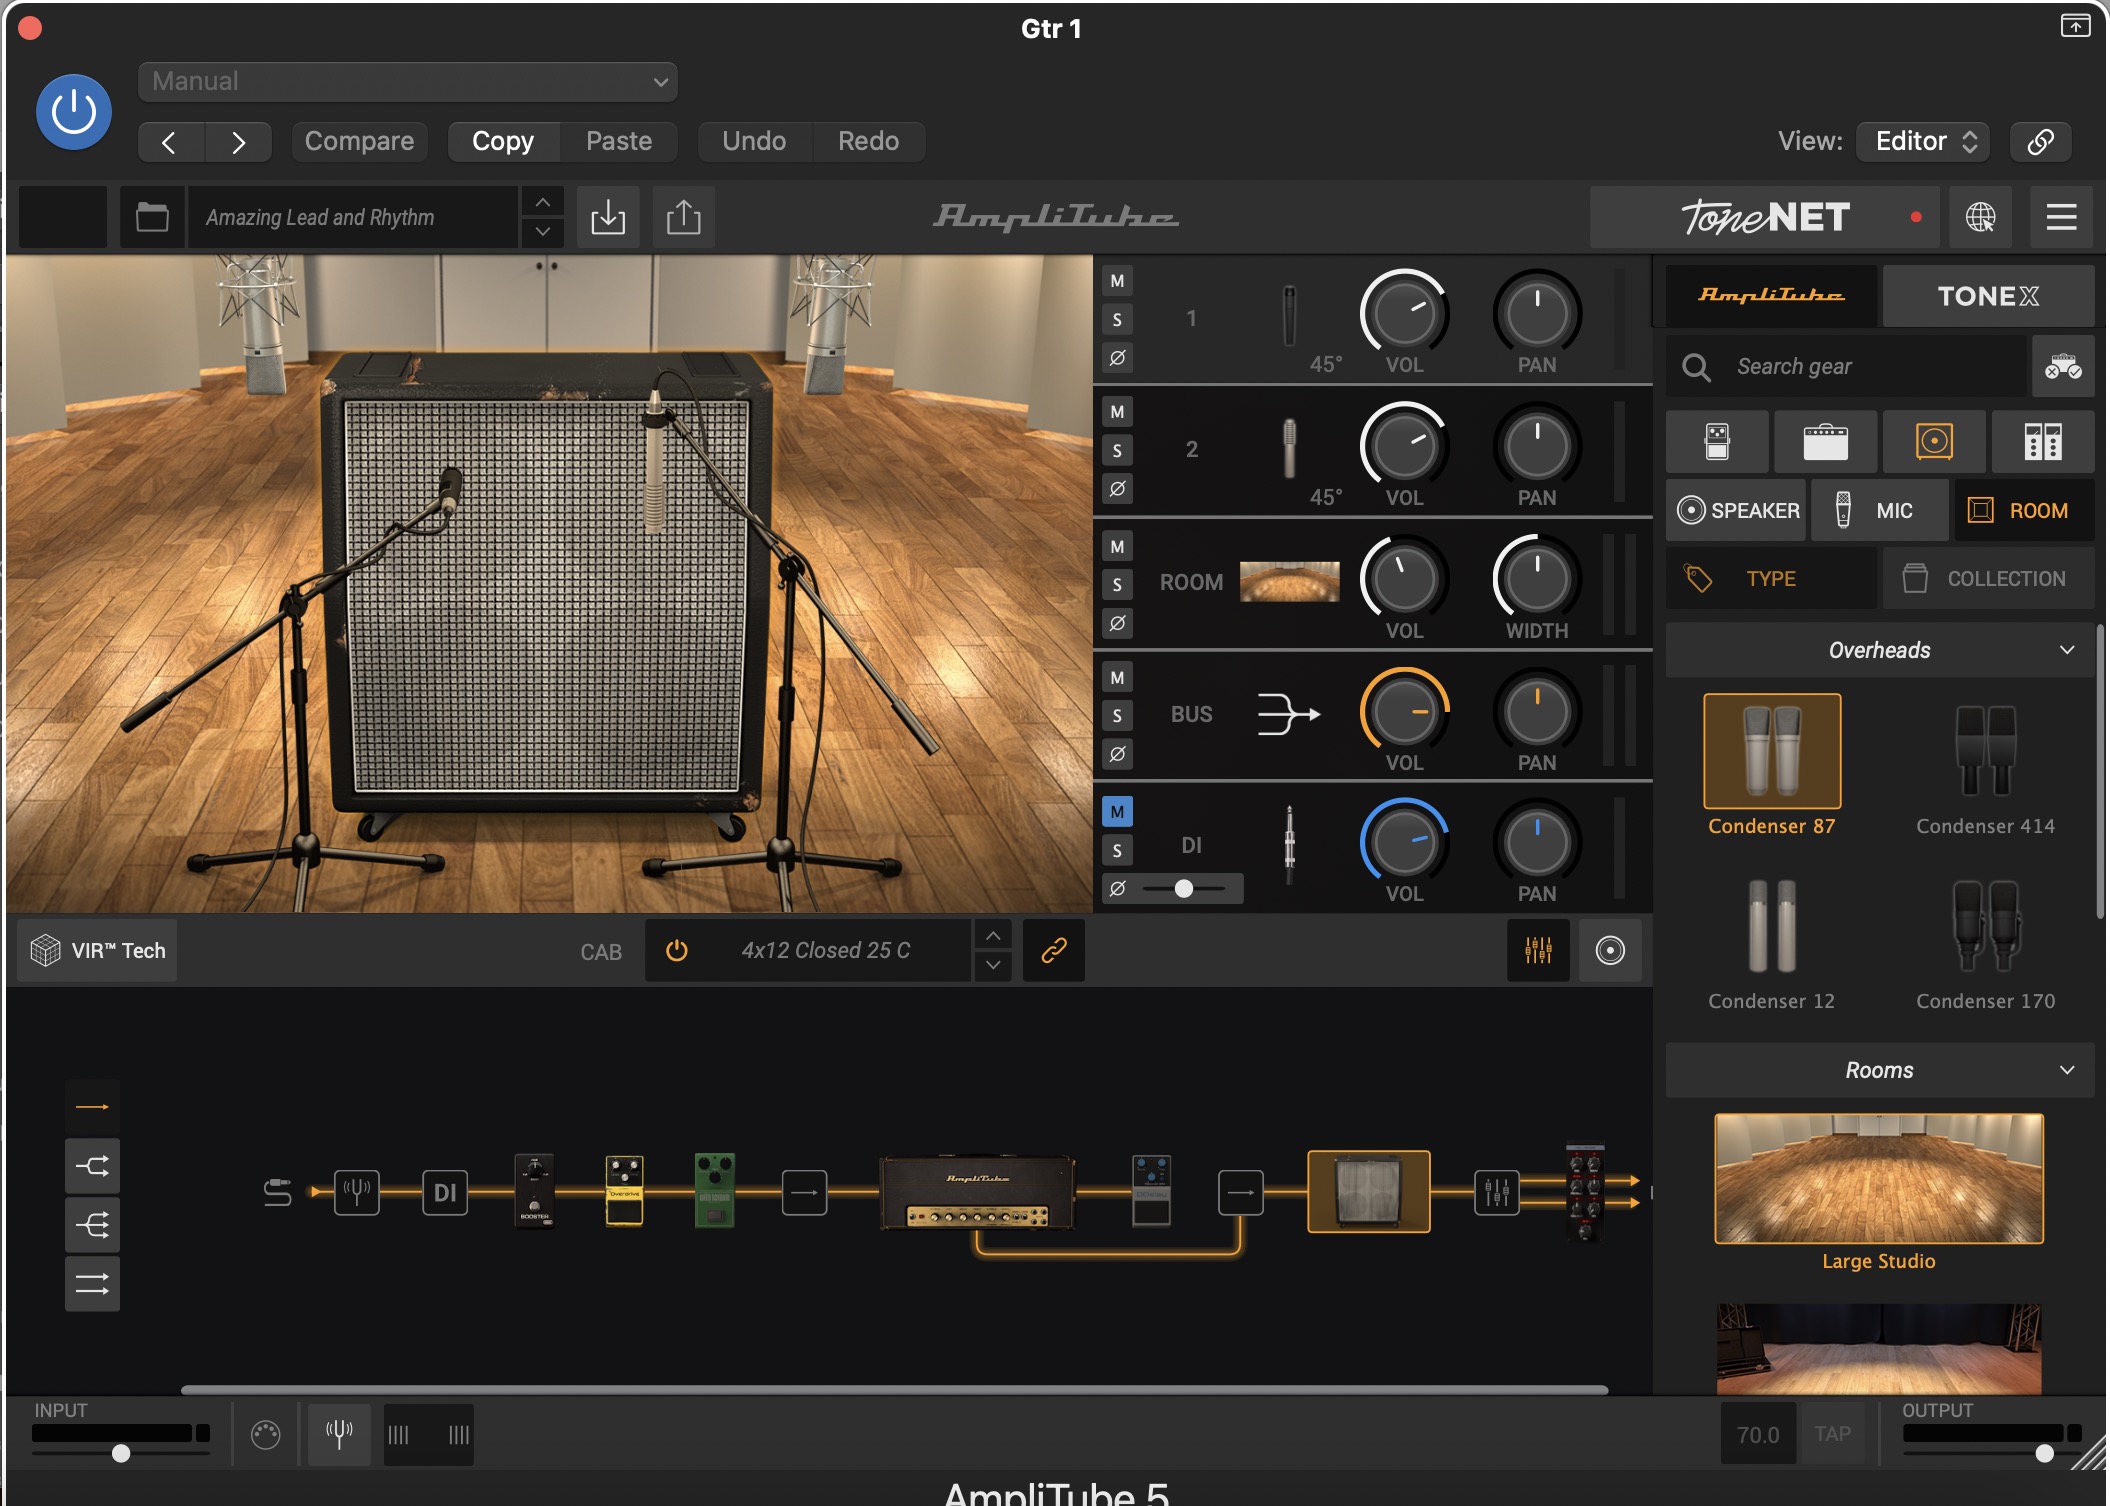2110x1506 pixels.
Task: Open the mixer faders view icon
Action: click(1538, 950)
